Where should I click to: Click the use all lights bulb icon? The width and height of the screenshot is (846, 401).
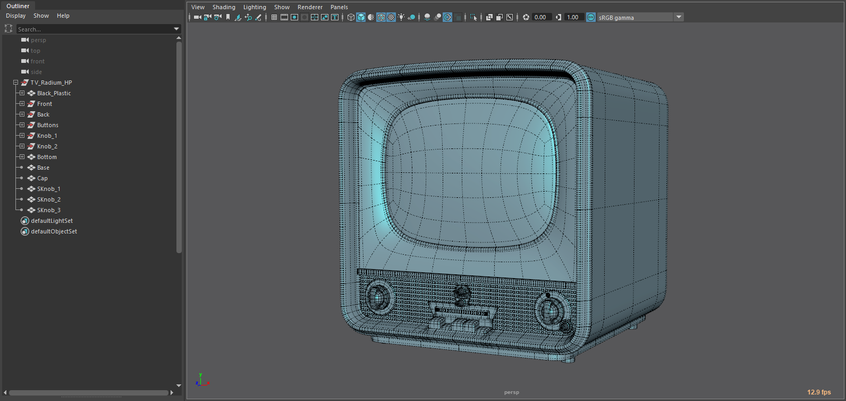402,17
